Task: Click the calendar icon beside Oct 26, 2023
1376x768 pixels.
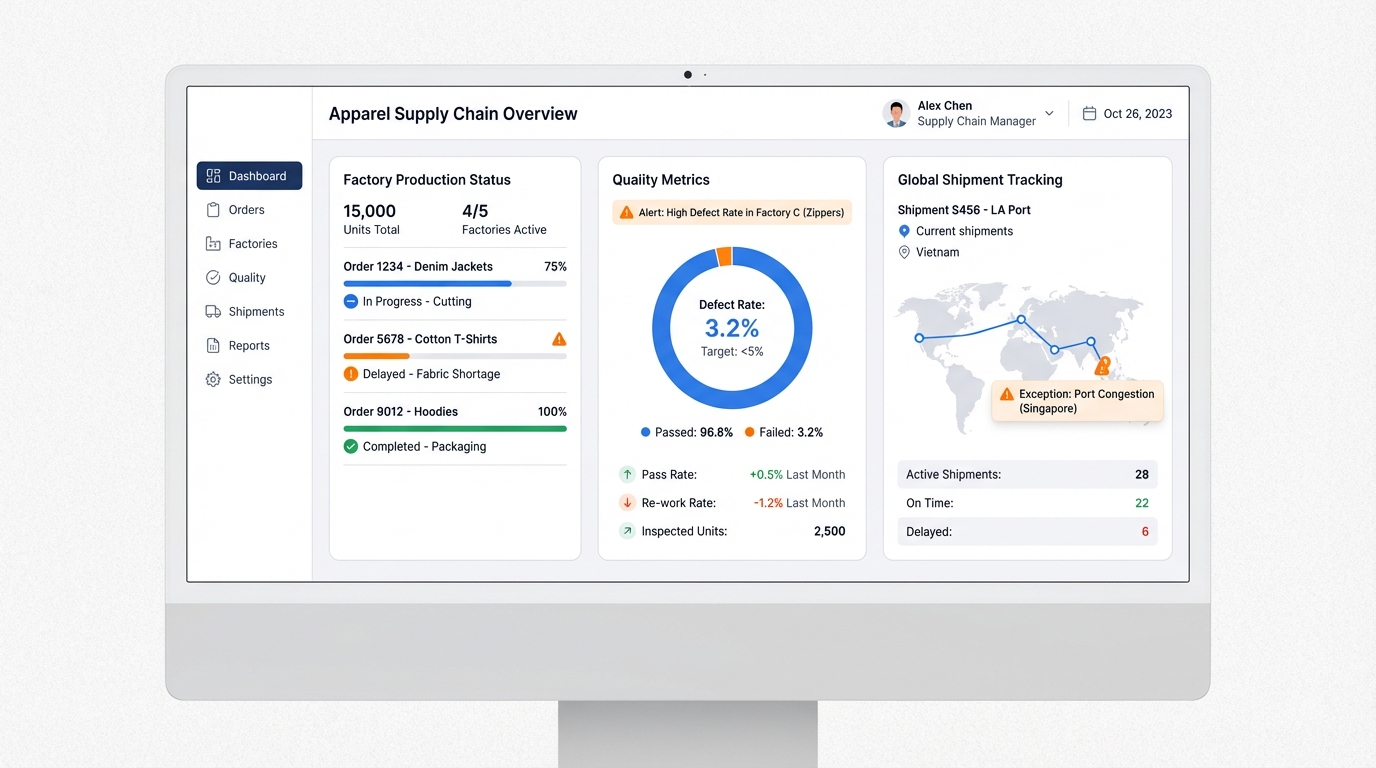Action: (x=1088, y=113)
